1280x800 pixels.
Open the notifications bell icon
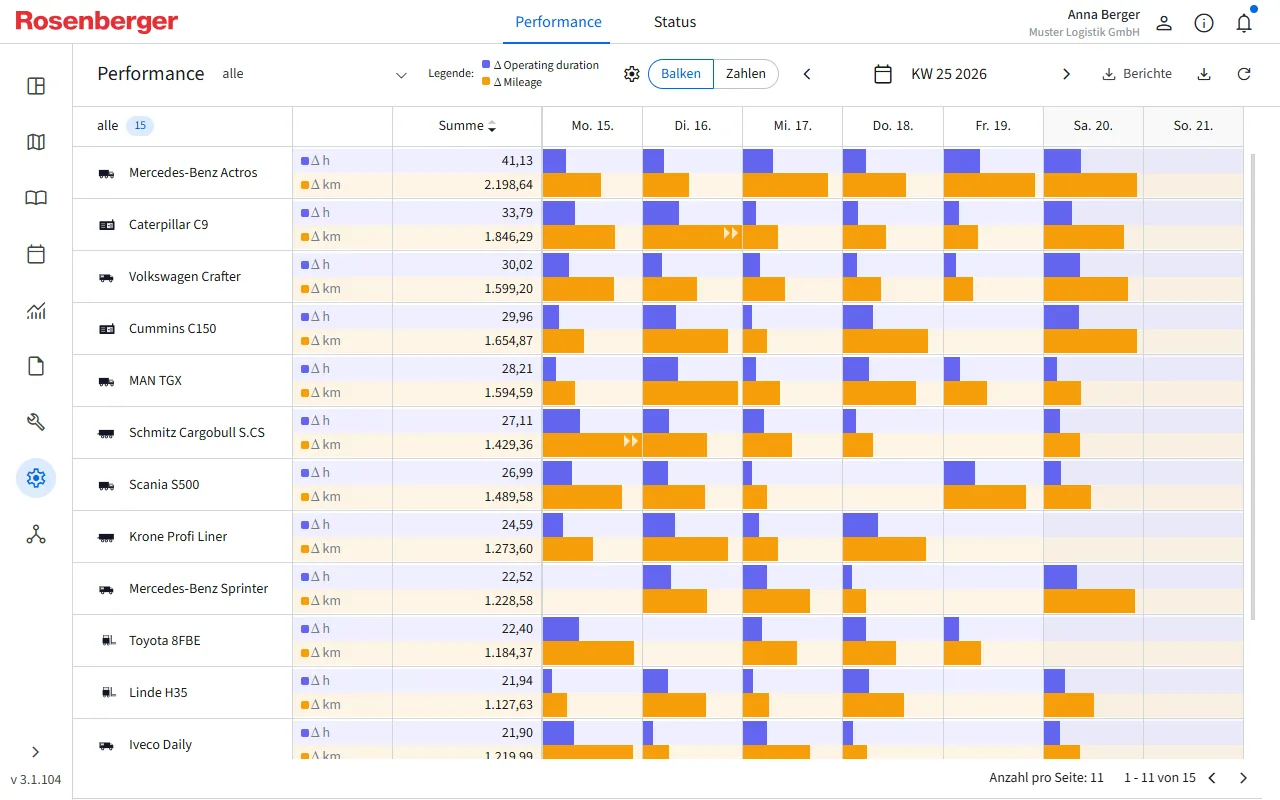pos(1244,23)
